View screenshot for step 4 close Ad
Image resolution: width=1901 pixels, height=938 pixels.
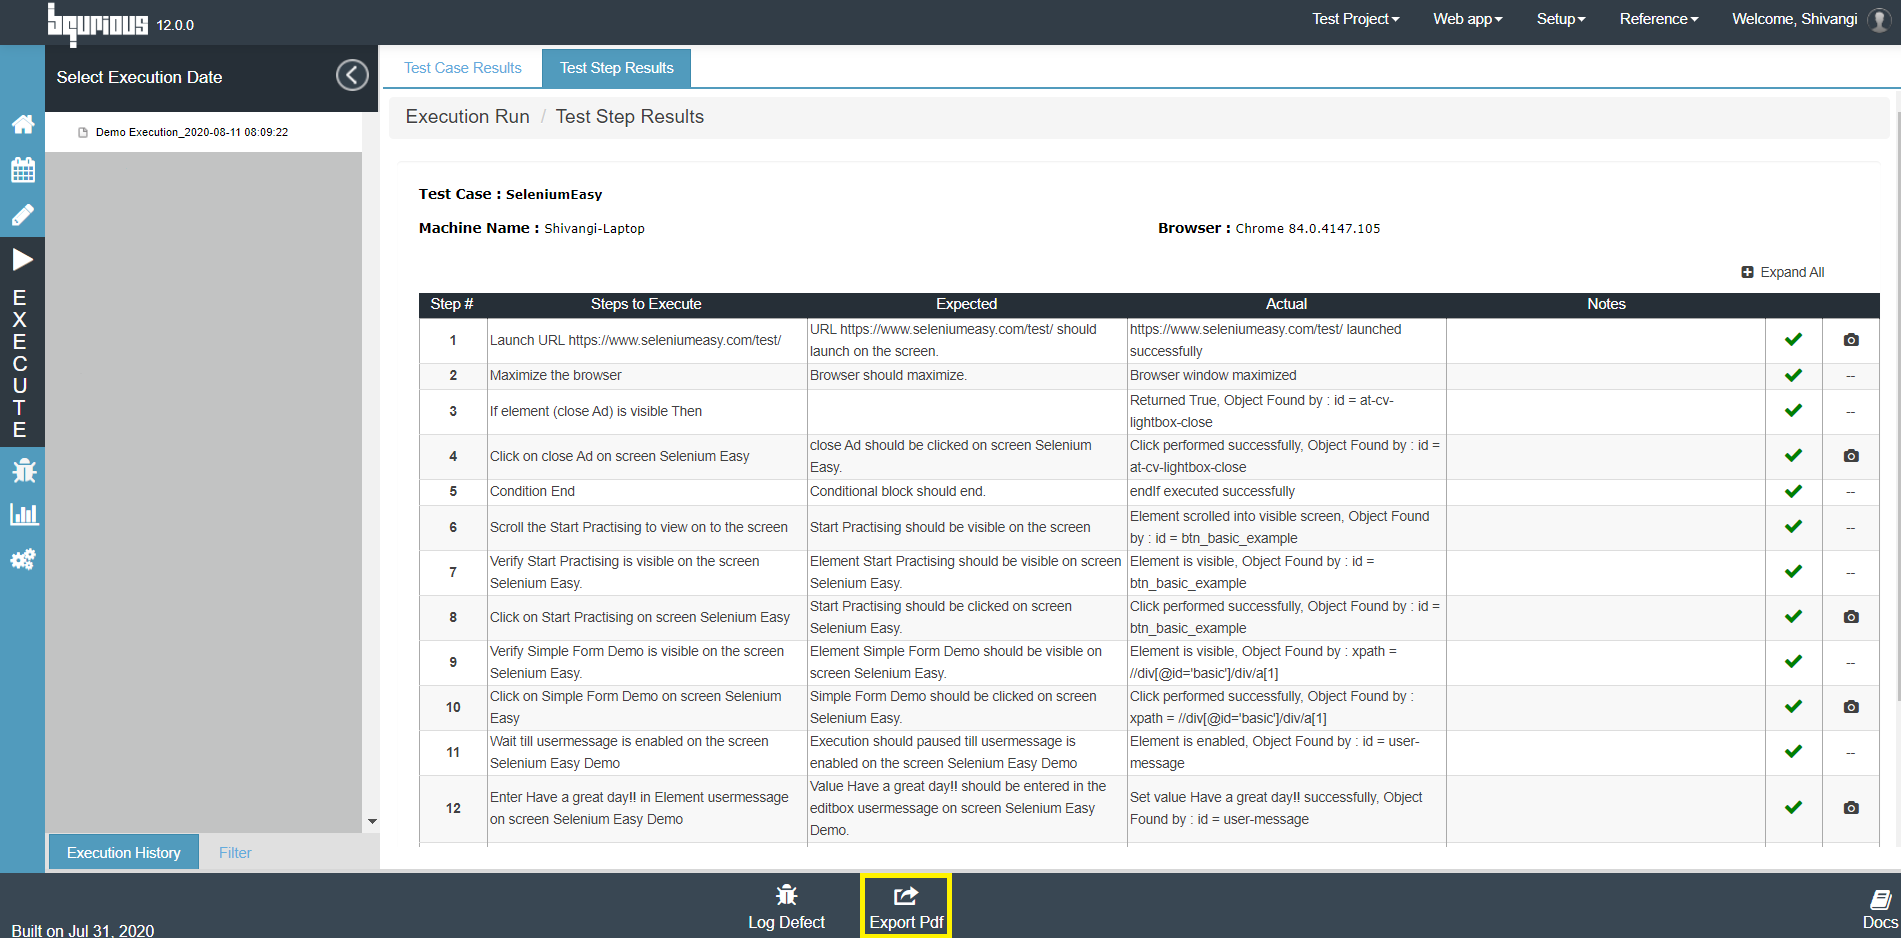pos(1851,456)
